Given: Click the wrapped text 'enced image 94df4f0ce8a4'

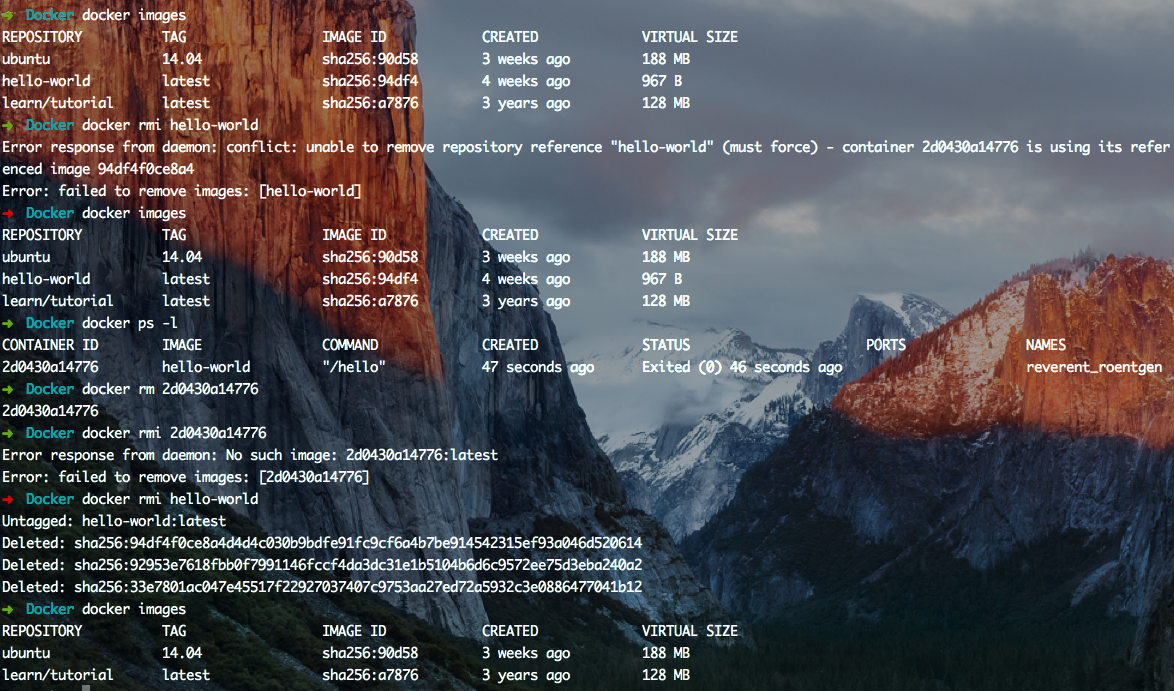Looking at the screenshot, I should (x=98, y=169).
